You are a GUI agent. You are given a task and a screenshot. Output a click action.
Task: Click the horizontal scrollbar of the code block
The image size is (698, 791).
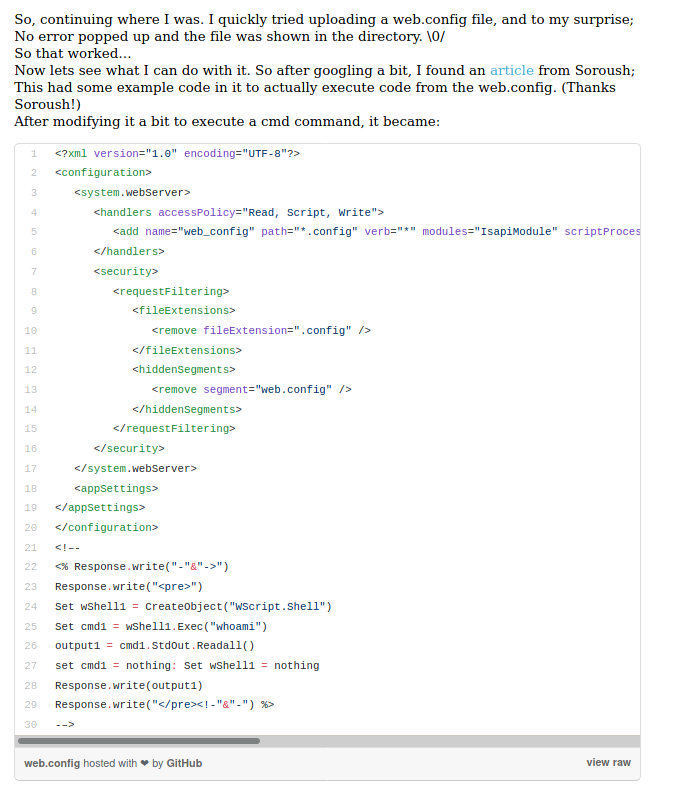coord(139,741)
